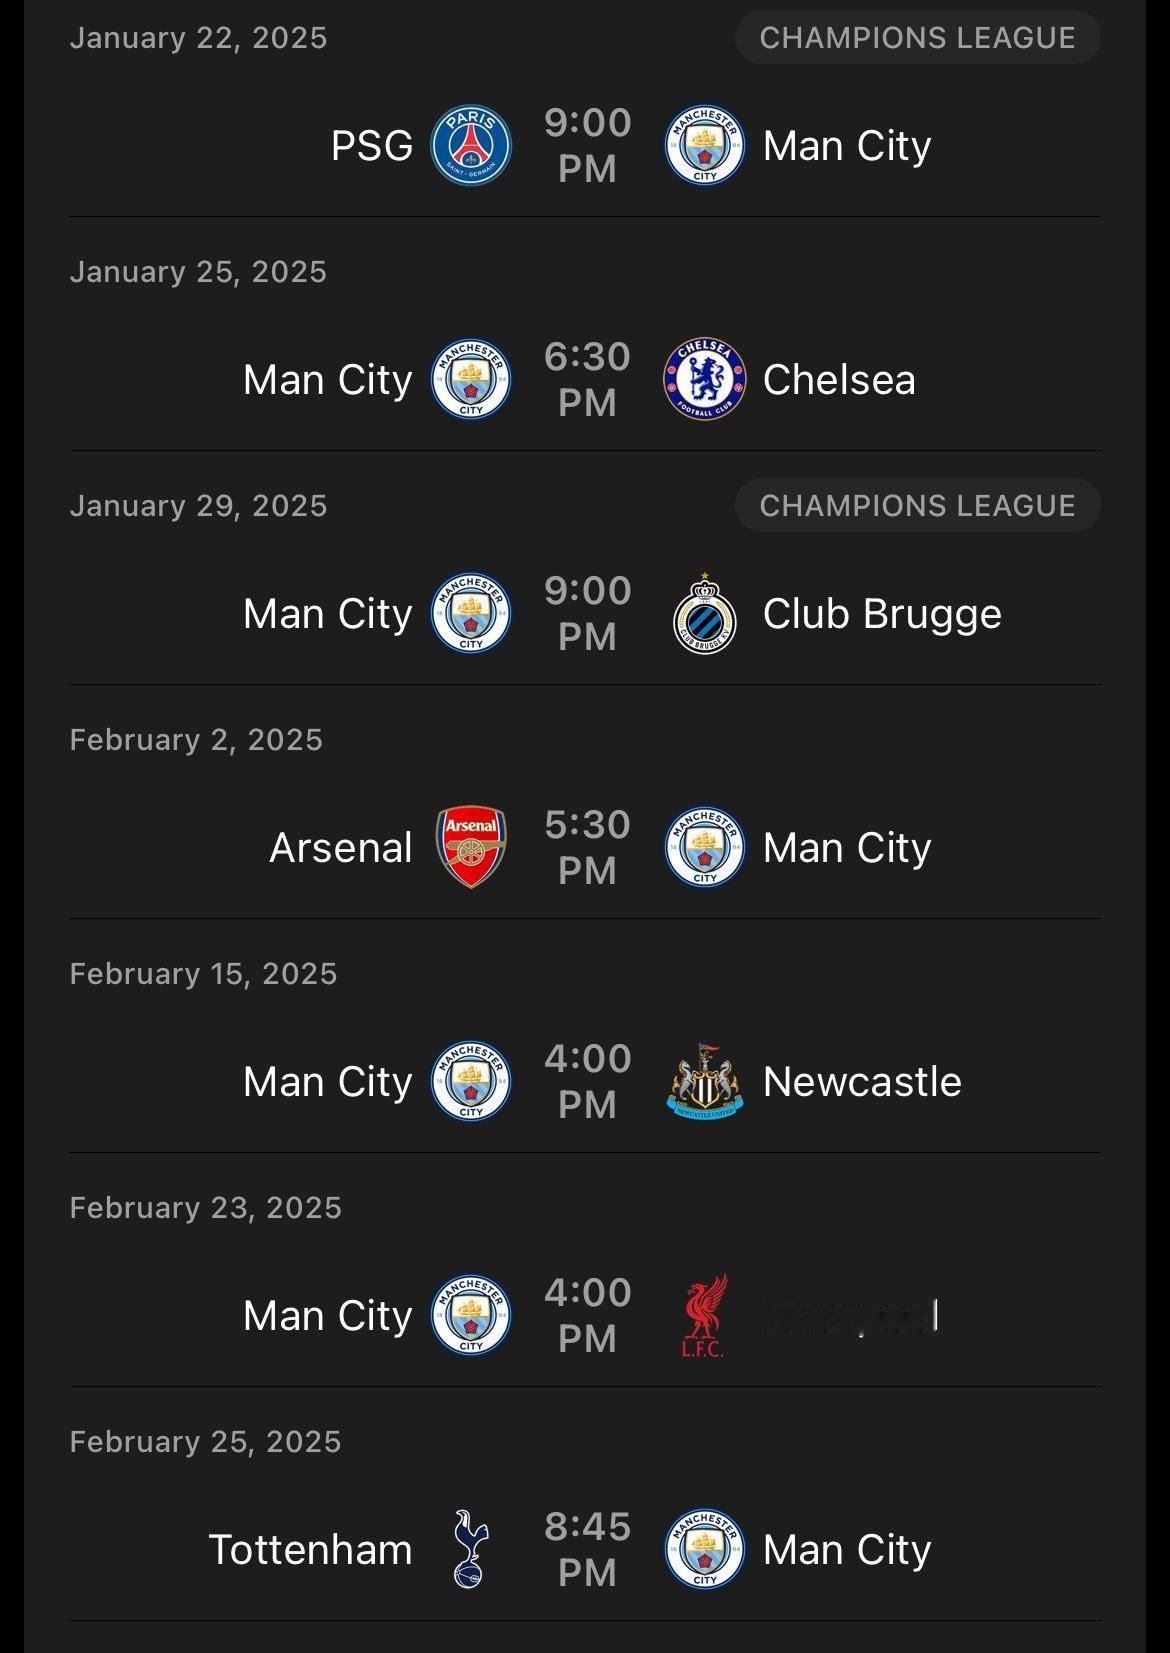Tap Man City crest in PSG fixture
The height and width of the screenshot is (1653, 1170).
[x=705, y=146]
